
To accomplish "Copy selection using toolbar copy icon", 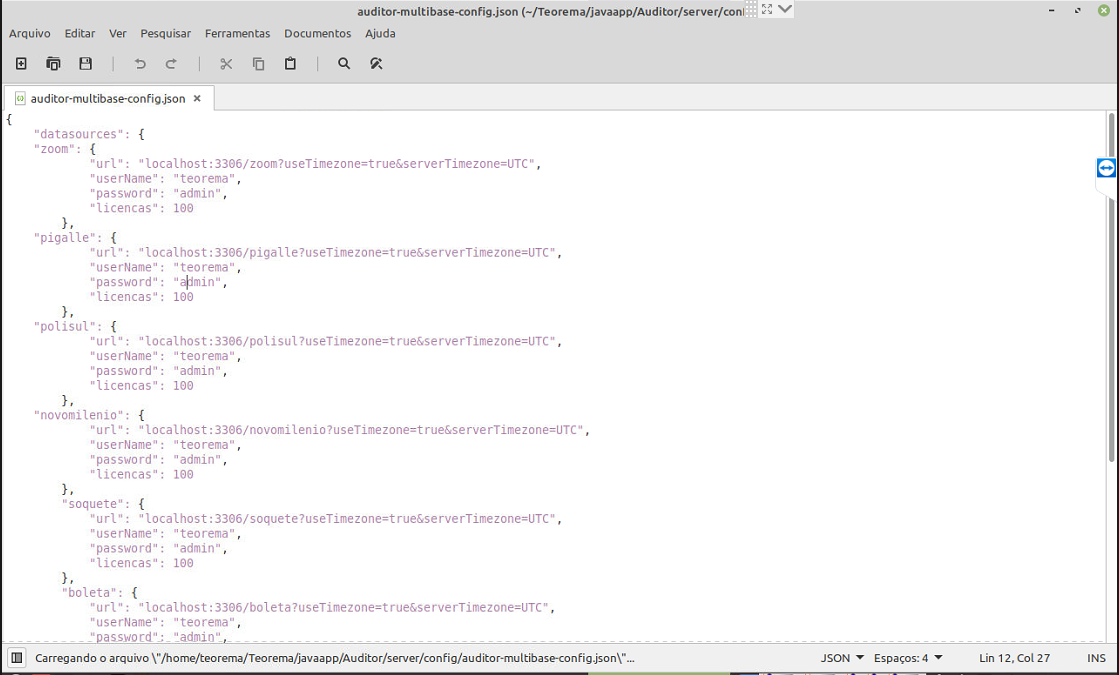I will 258,64.
